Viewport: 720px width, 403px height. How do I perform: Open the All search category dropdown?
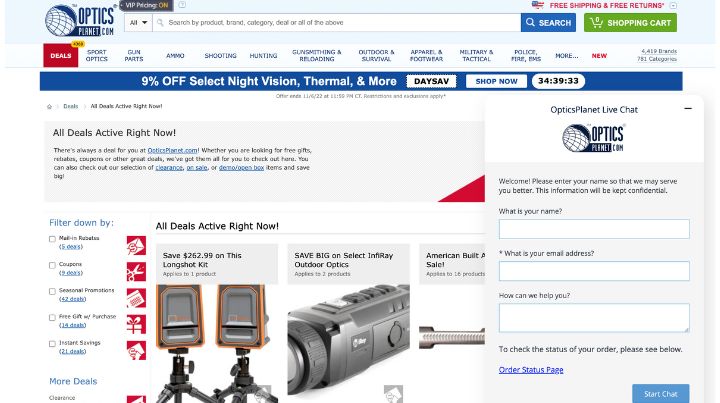click(138, 22)
